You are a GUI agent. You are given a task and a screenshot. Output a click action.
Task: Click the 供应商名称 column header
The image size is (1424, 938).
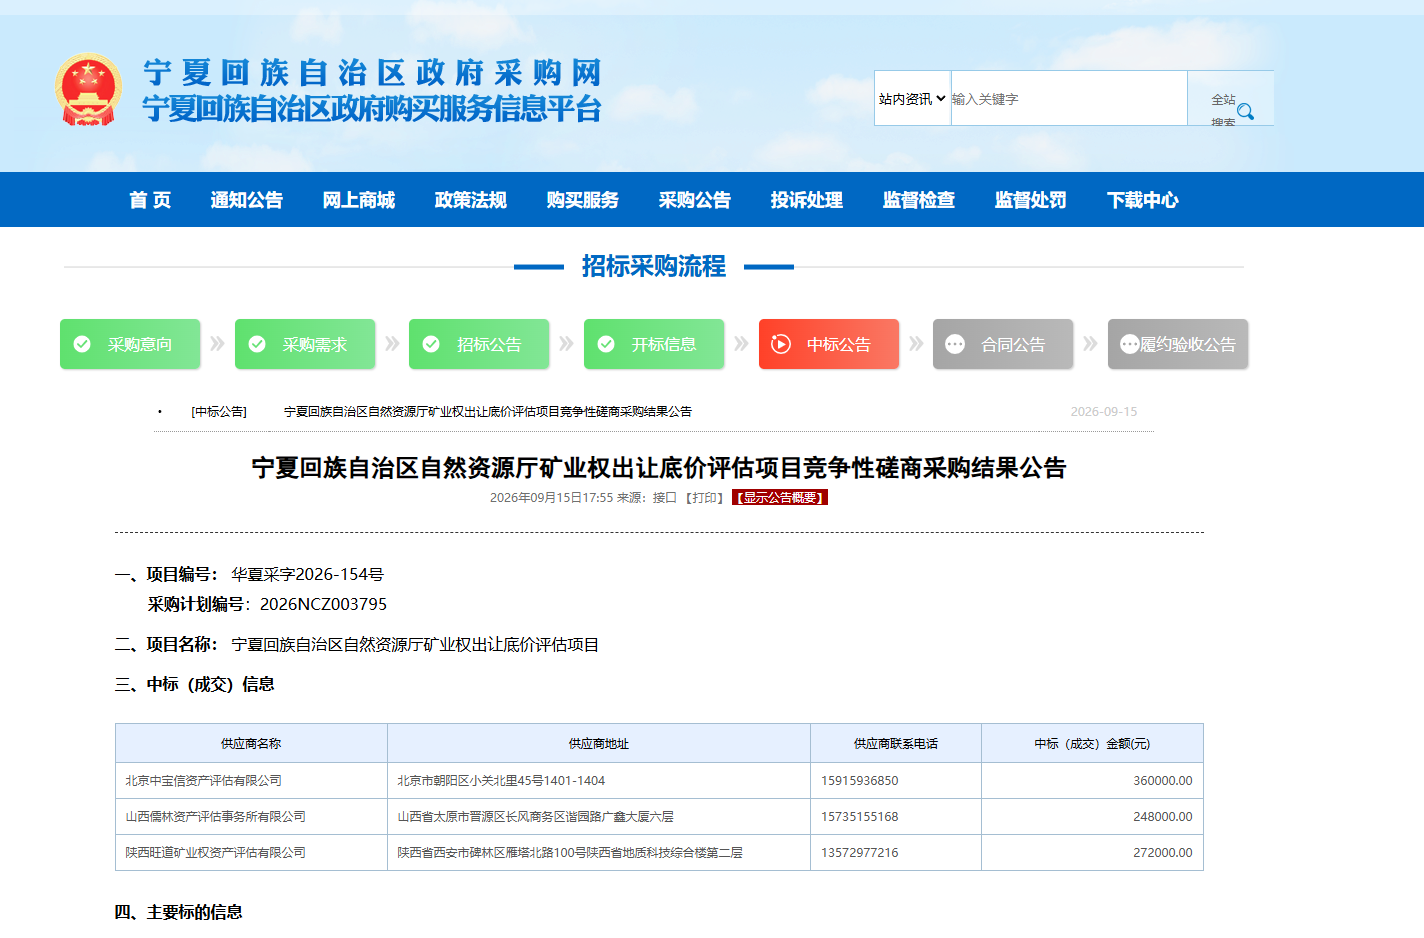[x=251, y=744]
